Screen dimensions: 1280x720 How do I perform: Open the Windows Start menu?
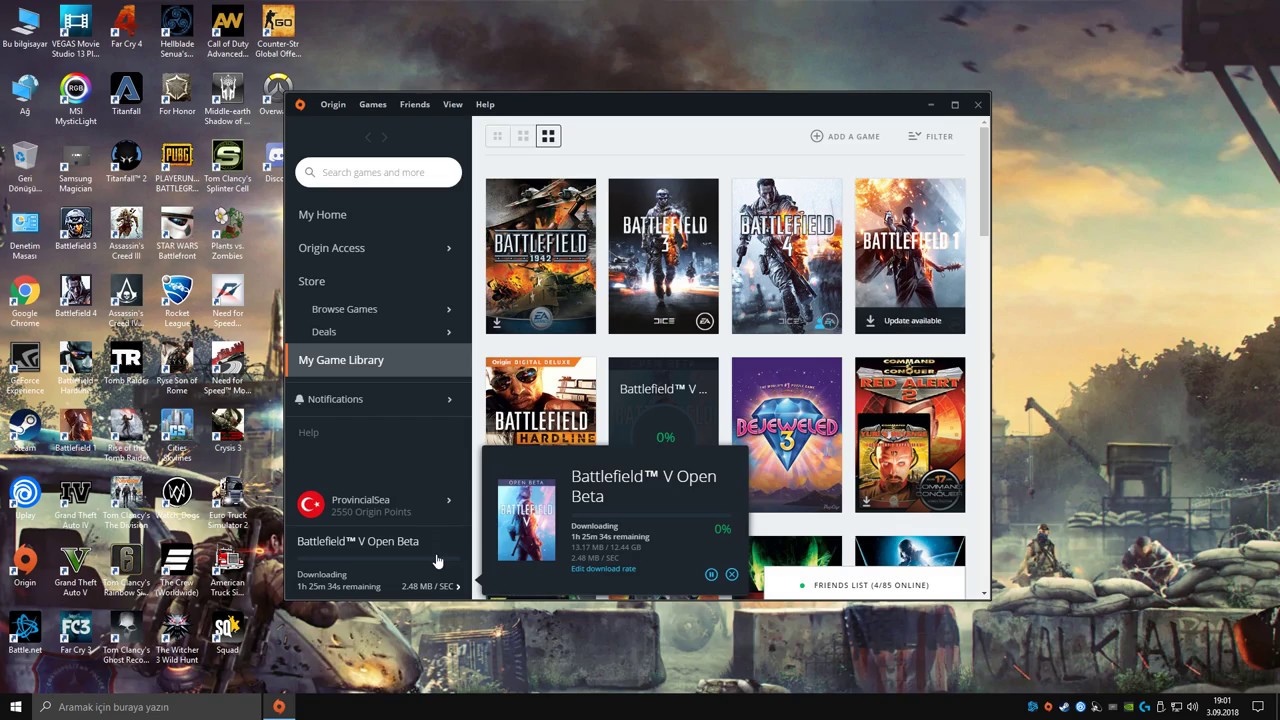[x=15, y=707]
